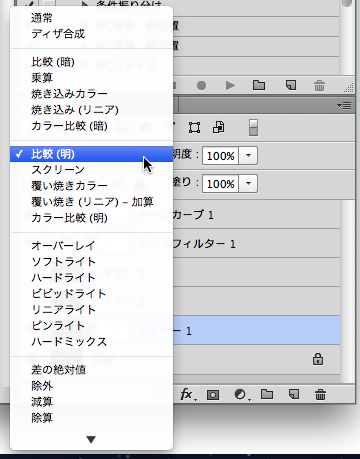360x459 pixels.
Task: Select the フィルター 1 adjustment layer
Action: tap(257, 244)
